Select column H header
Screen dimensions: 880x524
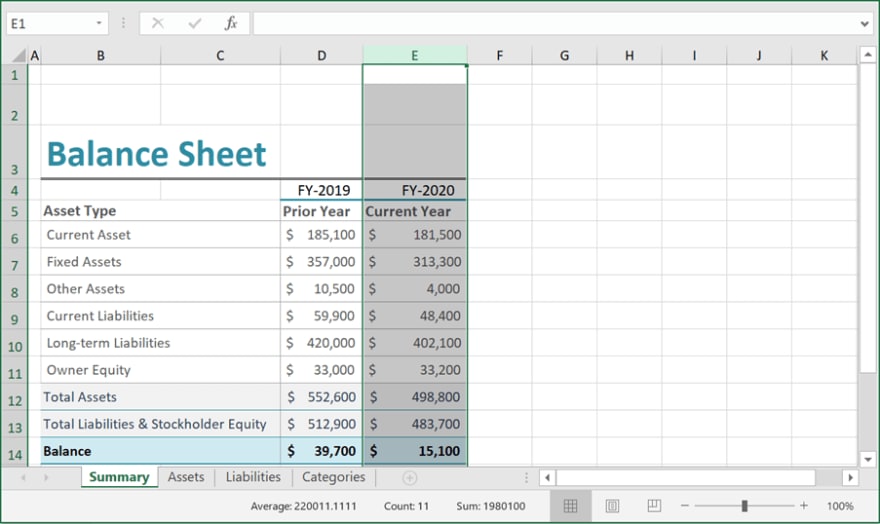pos(630,55)
